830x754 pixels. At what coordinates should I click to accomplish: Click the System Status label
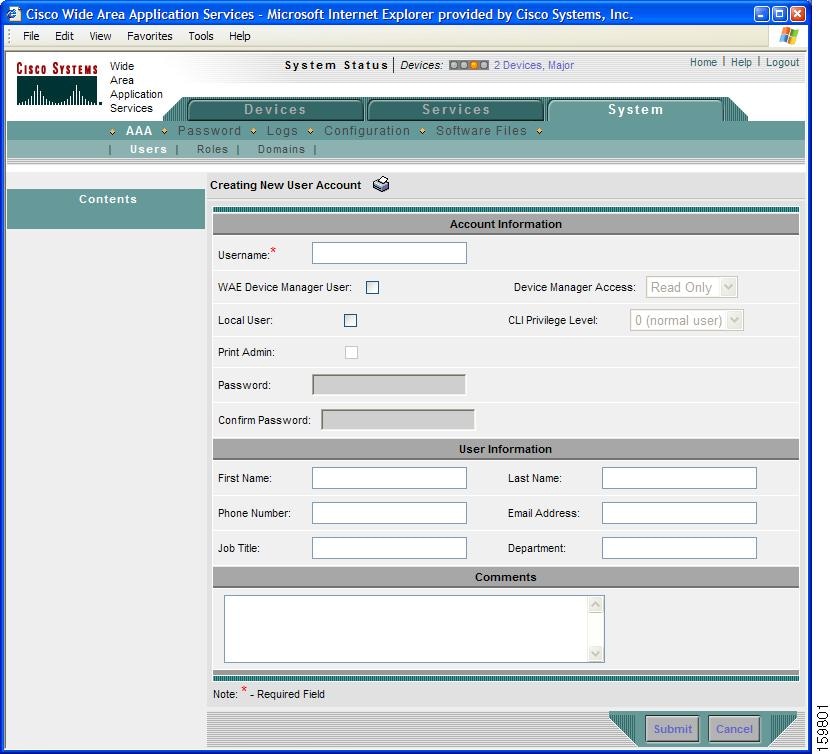tap(337, 65)
